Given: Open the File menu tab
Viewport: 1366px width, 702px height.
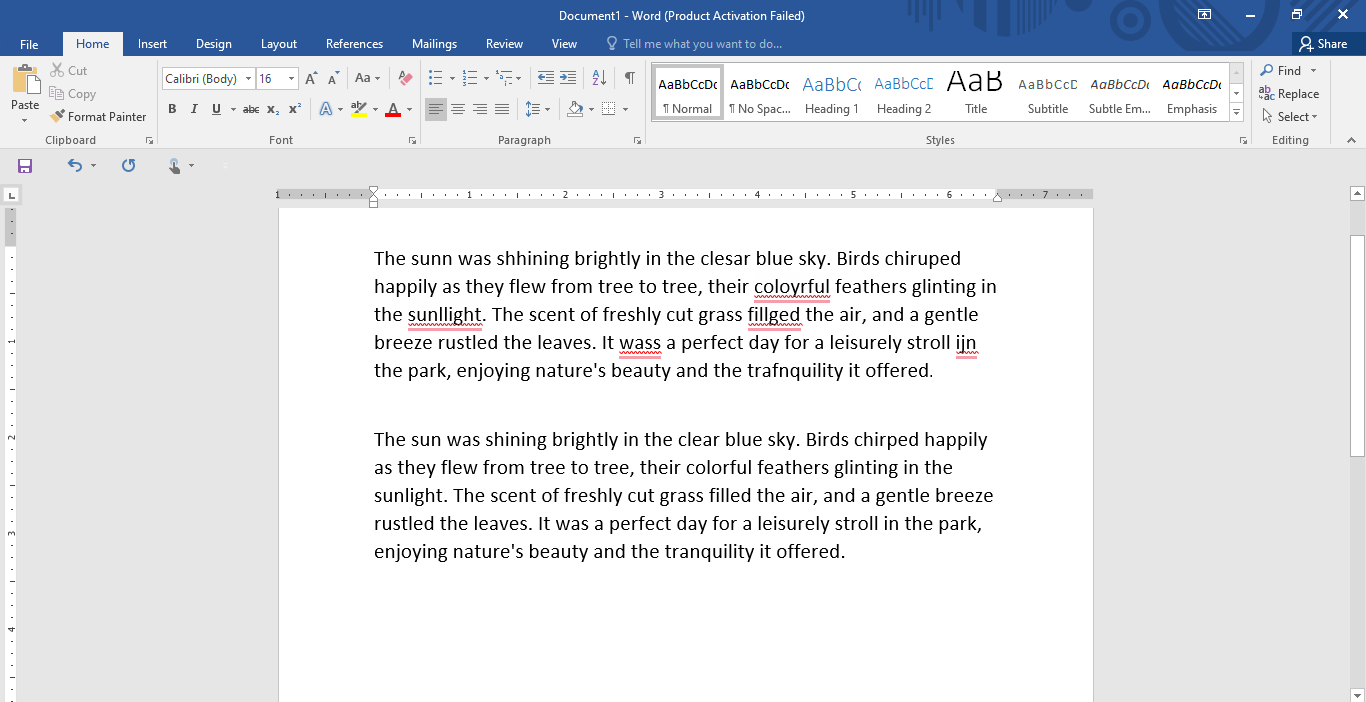Looking at the screenshot, I should click(x=29, y=44).
